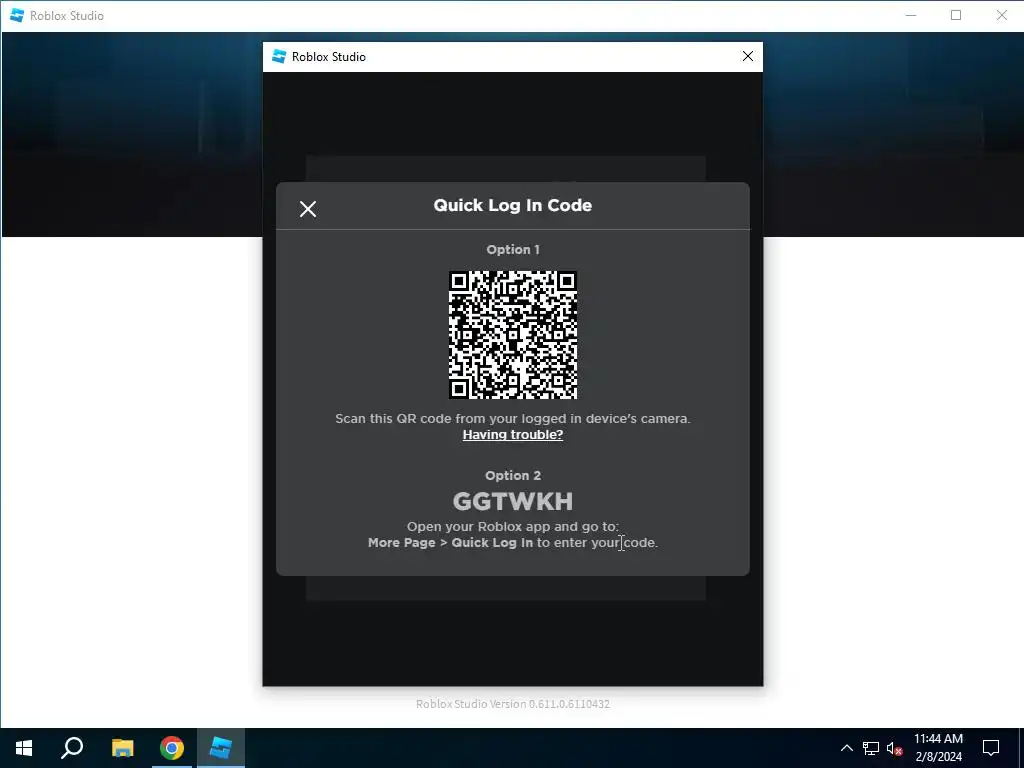Maximize the main Roblox Studio window
This screenshot has width=1024, height=768.
pos(956,15)
